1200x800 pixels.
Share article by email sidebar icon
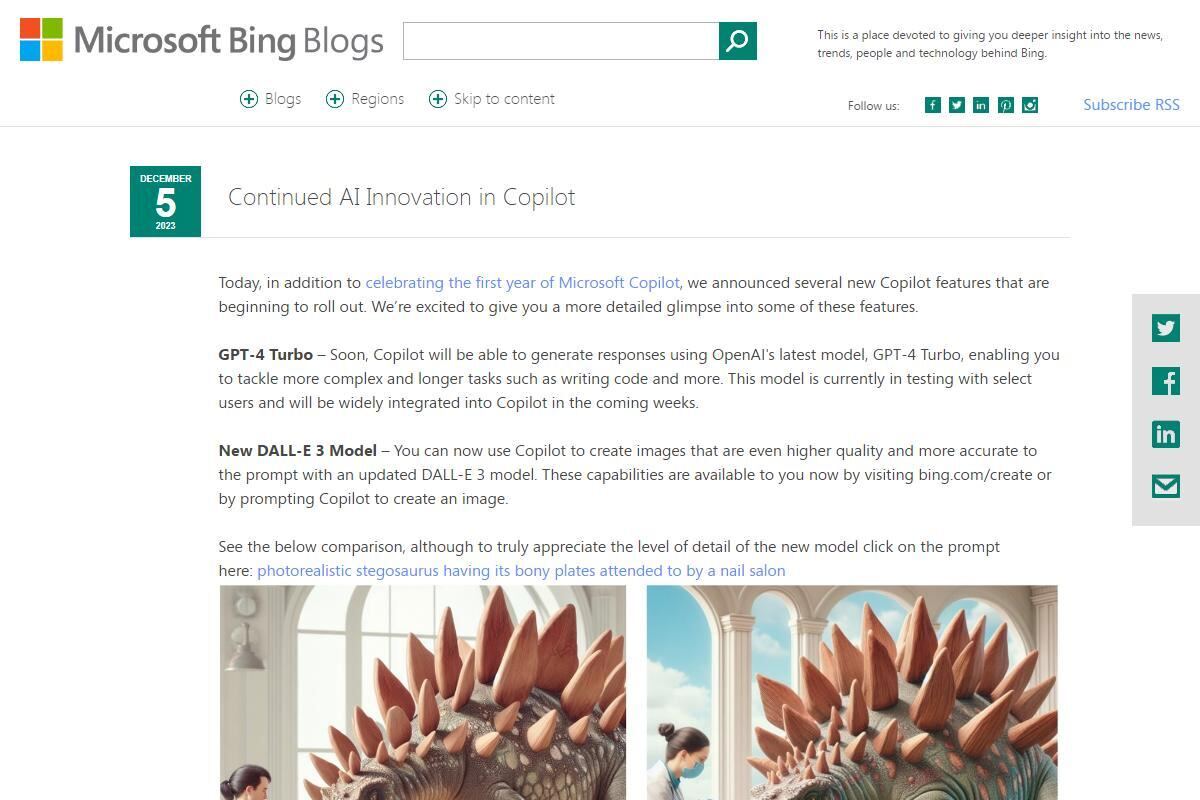click(1166, 486)
